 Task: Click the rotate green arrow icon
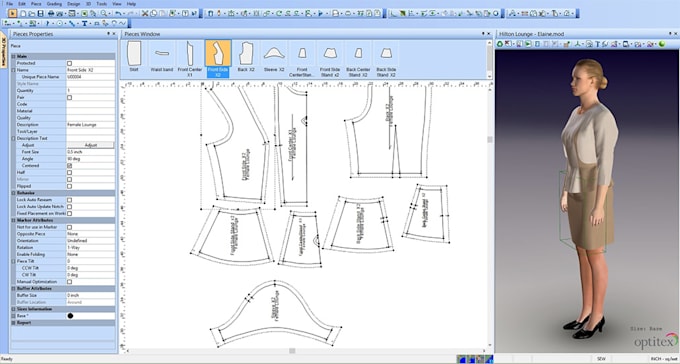click(279, 13)
